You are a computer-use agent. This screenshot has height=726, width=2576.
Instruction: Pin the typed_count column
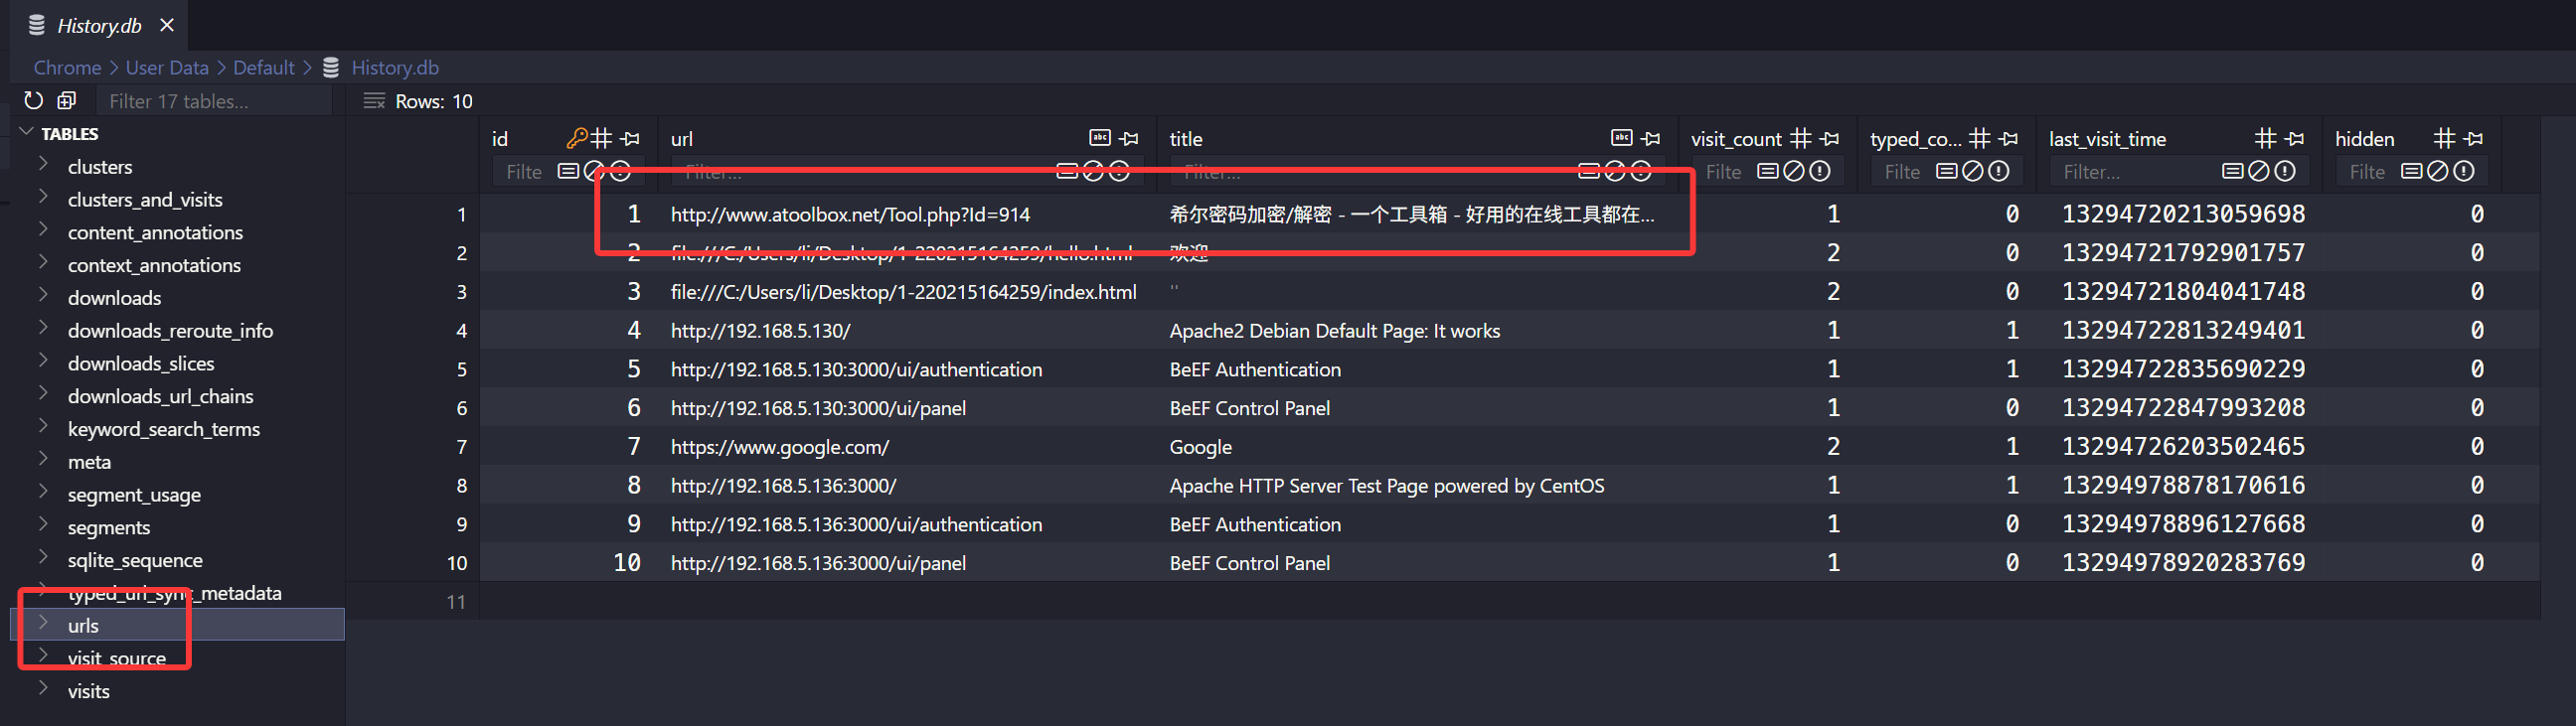point(2009,138)
